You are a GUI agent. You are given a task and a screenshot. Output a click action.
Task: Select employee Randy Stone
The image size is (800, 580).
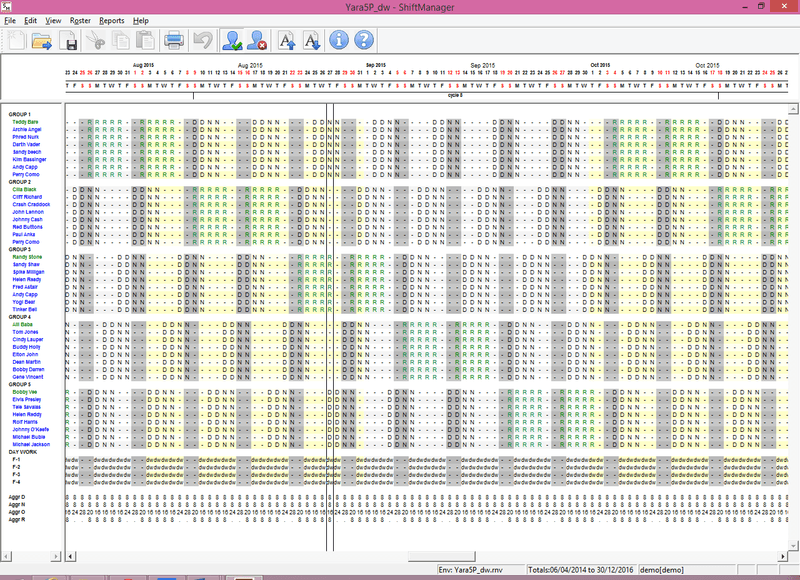tap(28, 257)
